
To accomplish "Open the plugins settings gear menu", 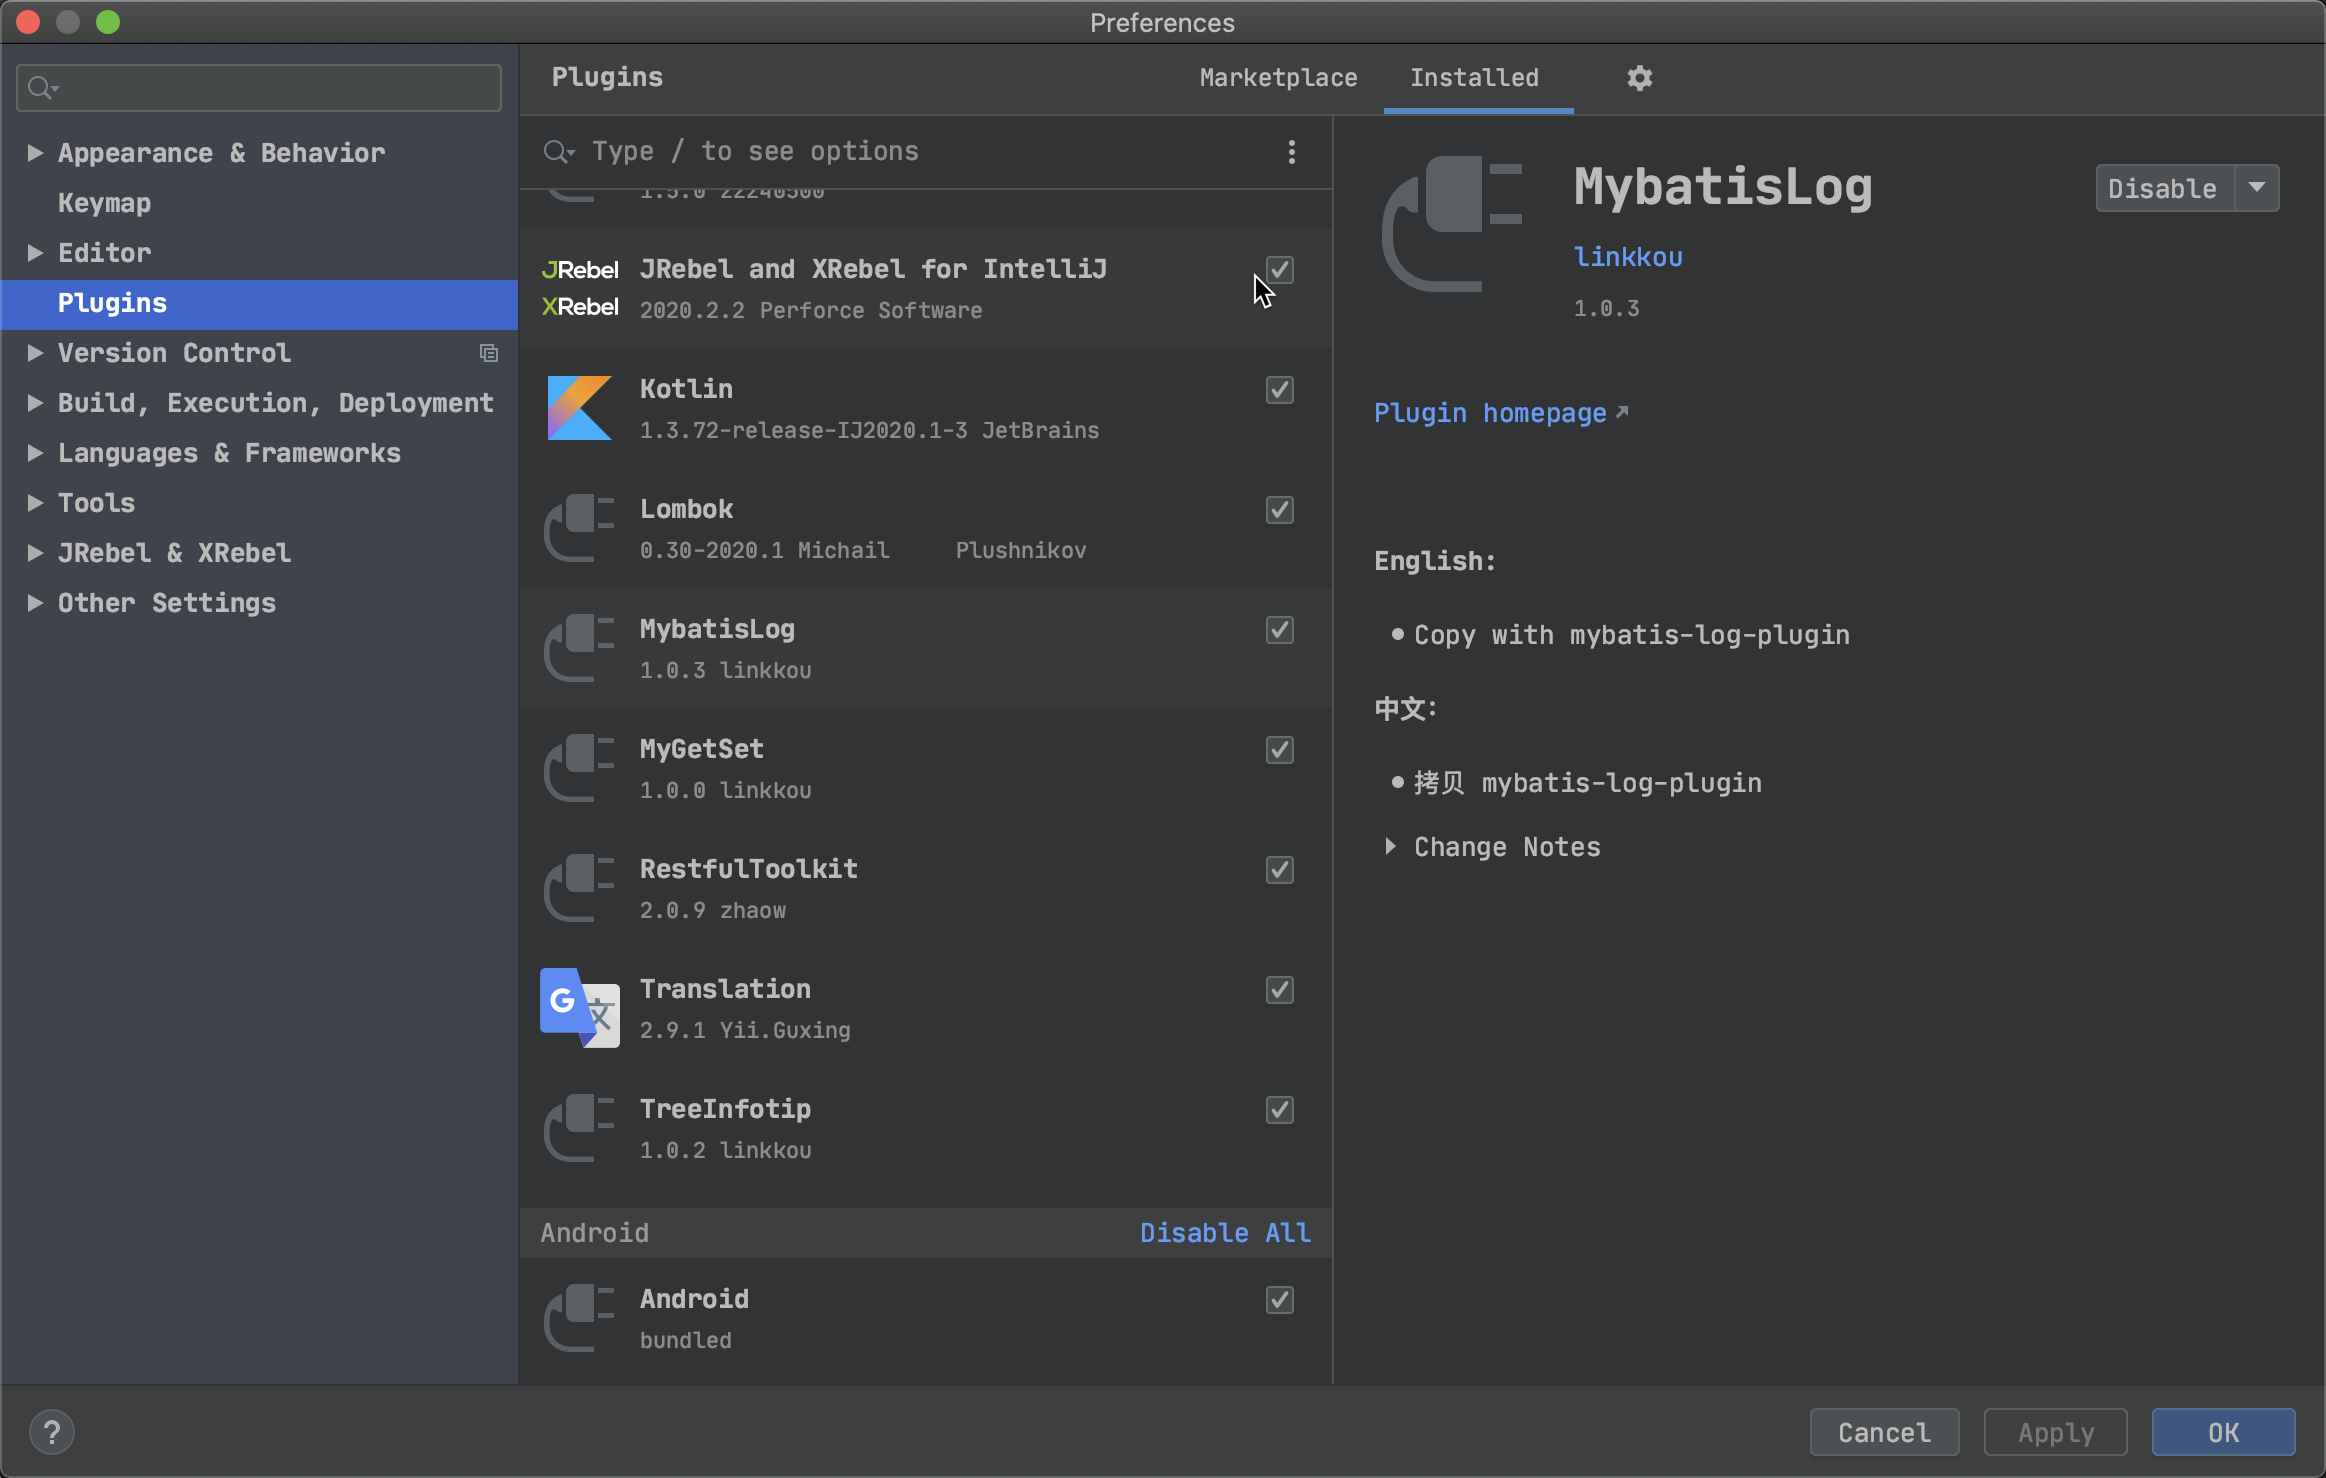I will coord(1638,78).
